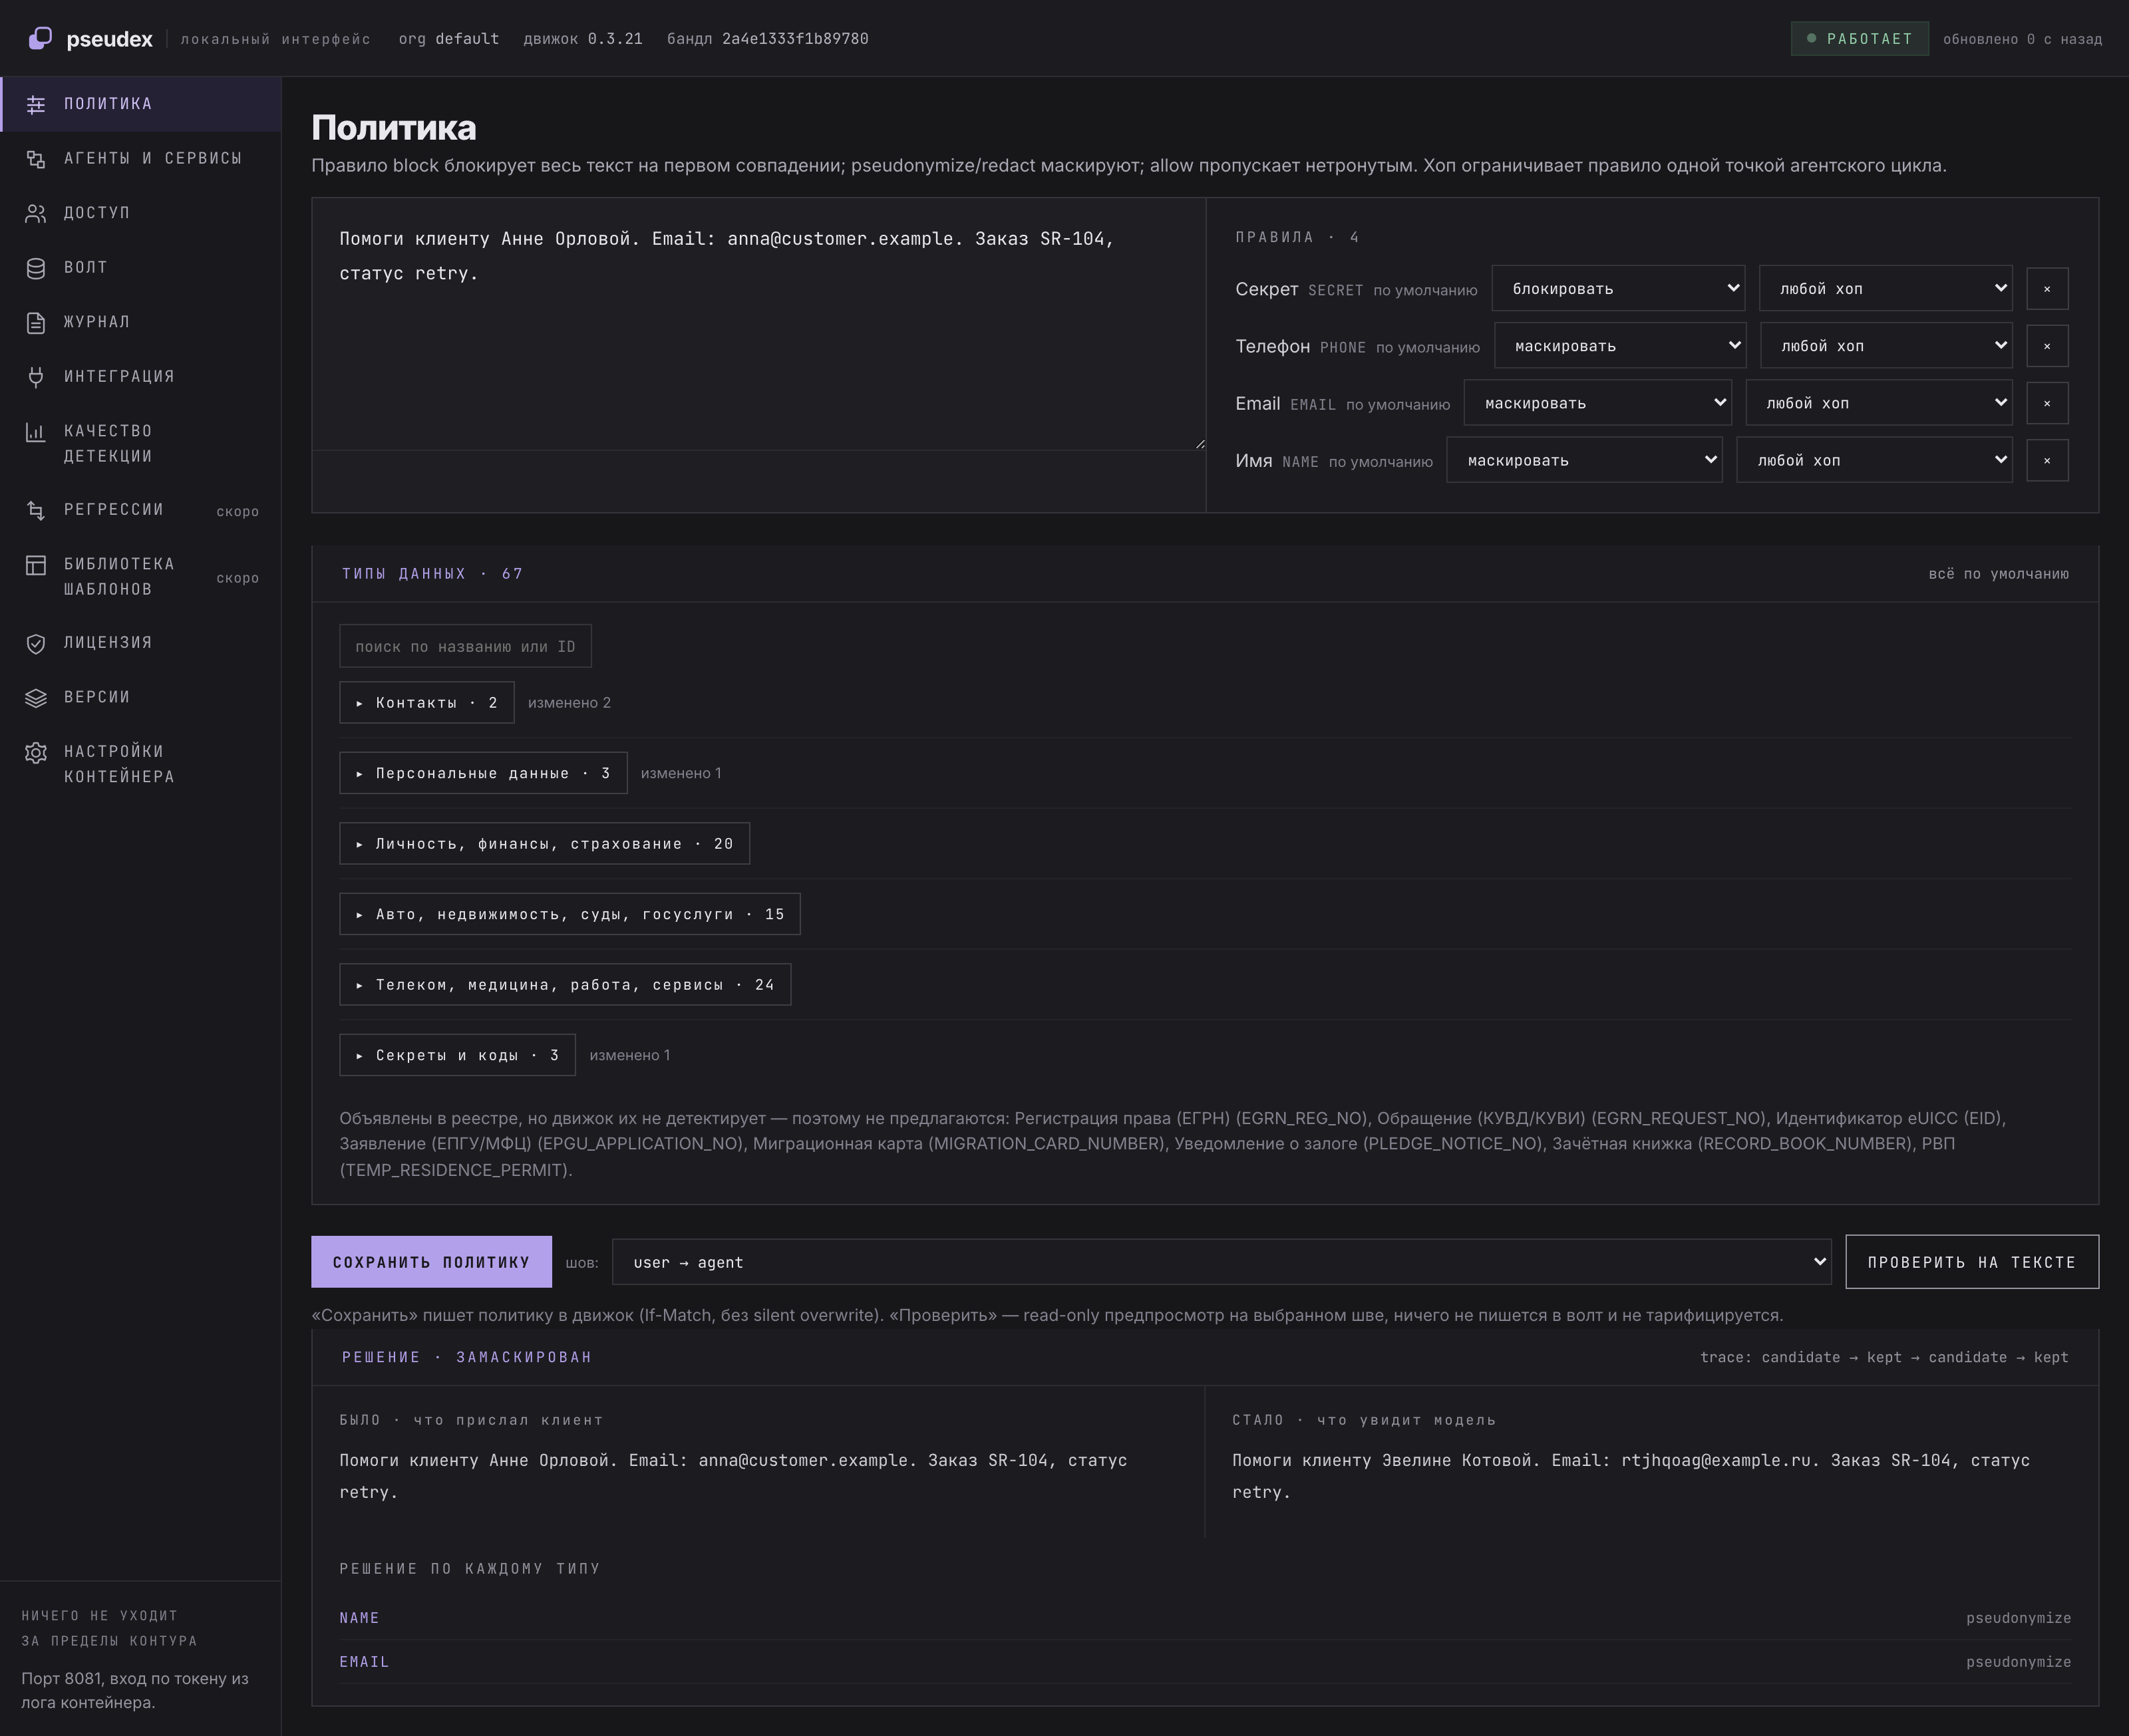2129x1736 pixels.
Task: Open action dropdown for the Секрет rule
Action: [1618, 289]
